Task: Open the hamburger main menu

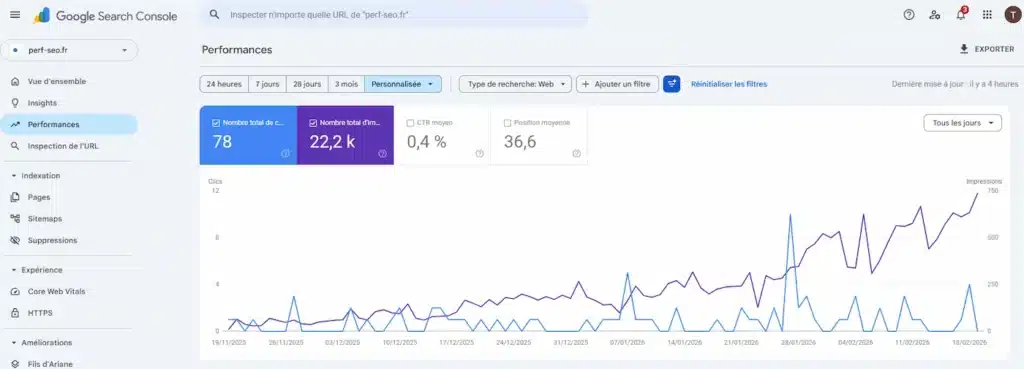Action: click(15, 15)
